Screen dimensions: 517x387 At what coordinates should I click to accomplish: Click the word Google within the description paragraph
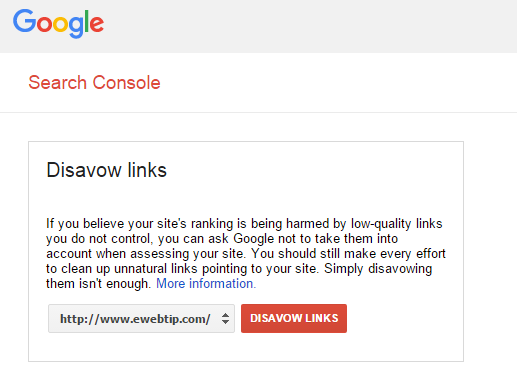pos(254,239)
